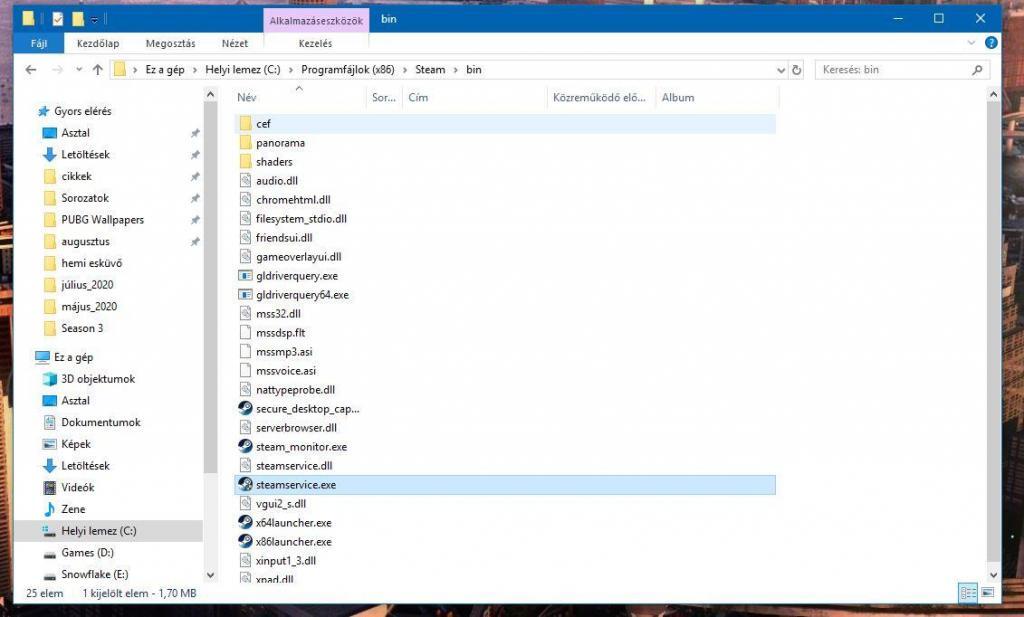Expand the address bar history dropdown
The height and width of the screenshot is (617, 1024).
coord(781,70)
